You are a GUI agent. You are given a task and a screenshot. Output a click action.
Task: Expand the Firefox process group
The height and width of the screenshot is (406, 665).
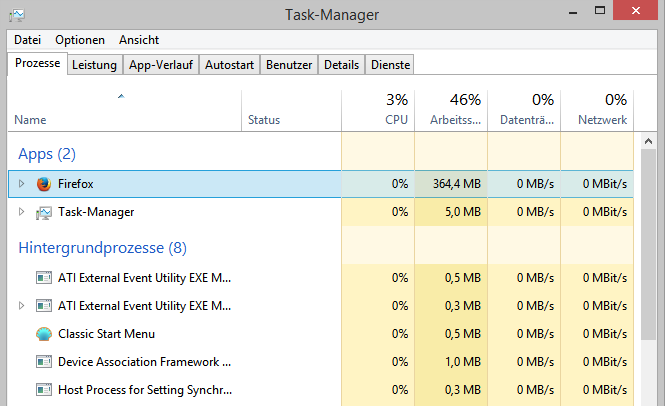pos(21,184)
